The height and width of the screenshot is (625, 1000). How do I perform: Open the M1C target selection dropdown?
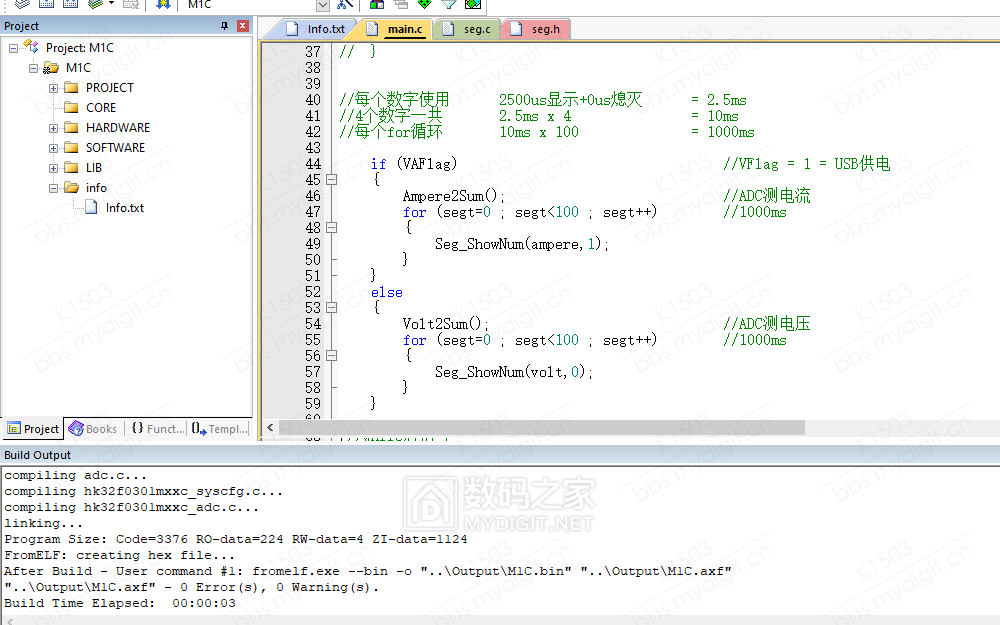[323, 4]
